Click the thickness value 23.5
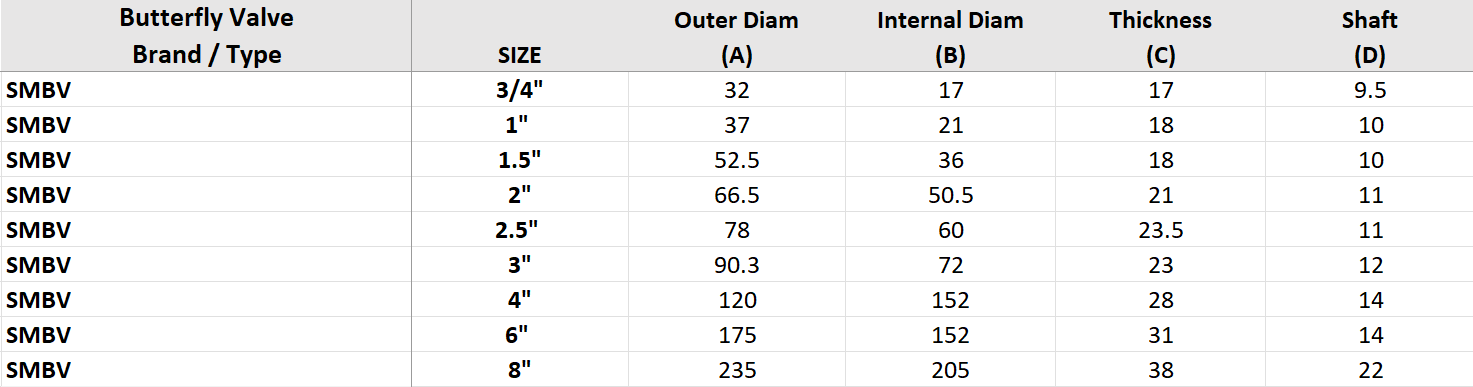Viewport: 1473px width, 387px height. [x=1160, y=230]
